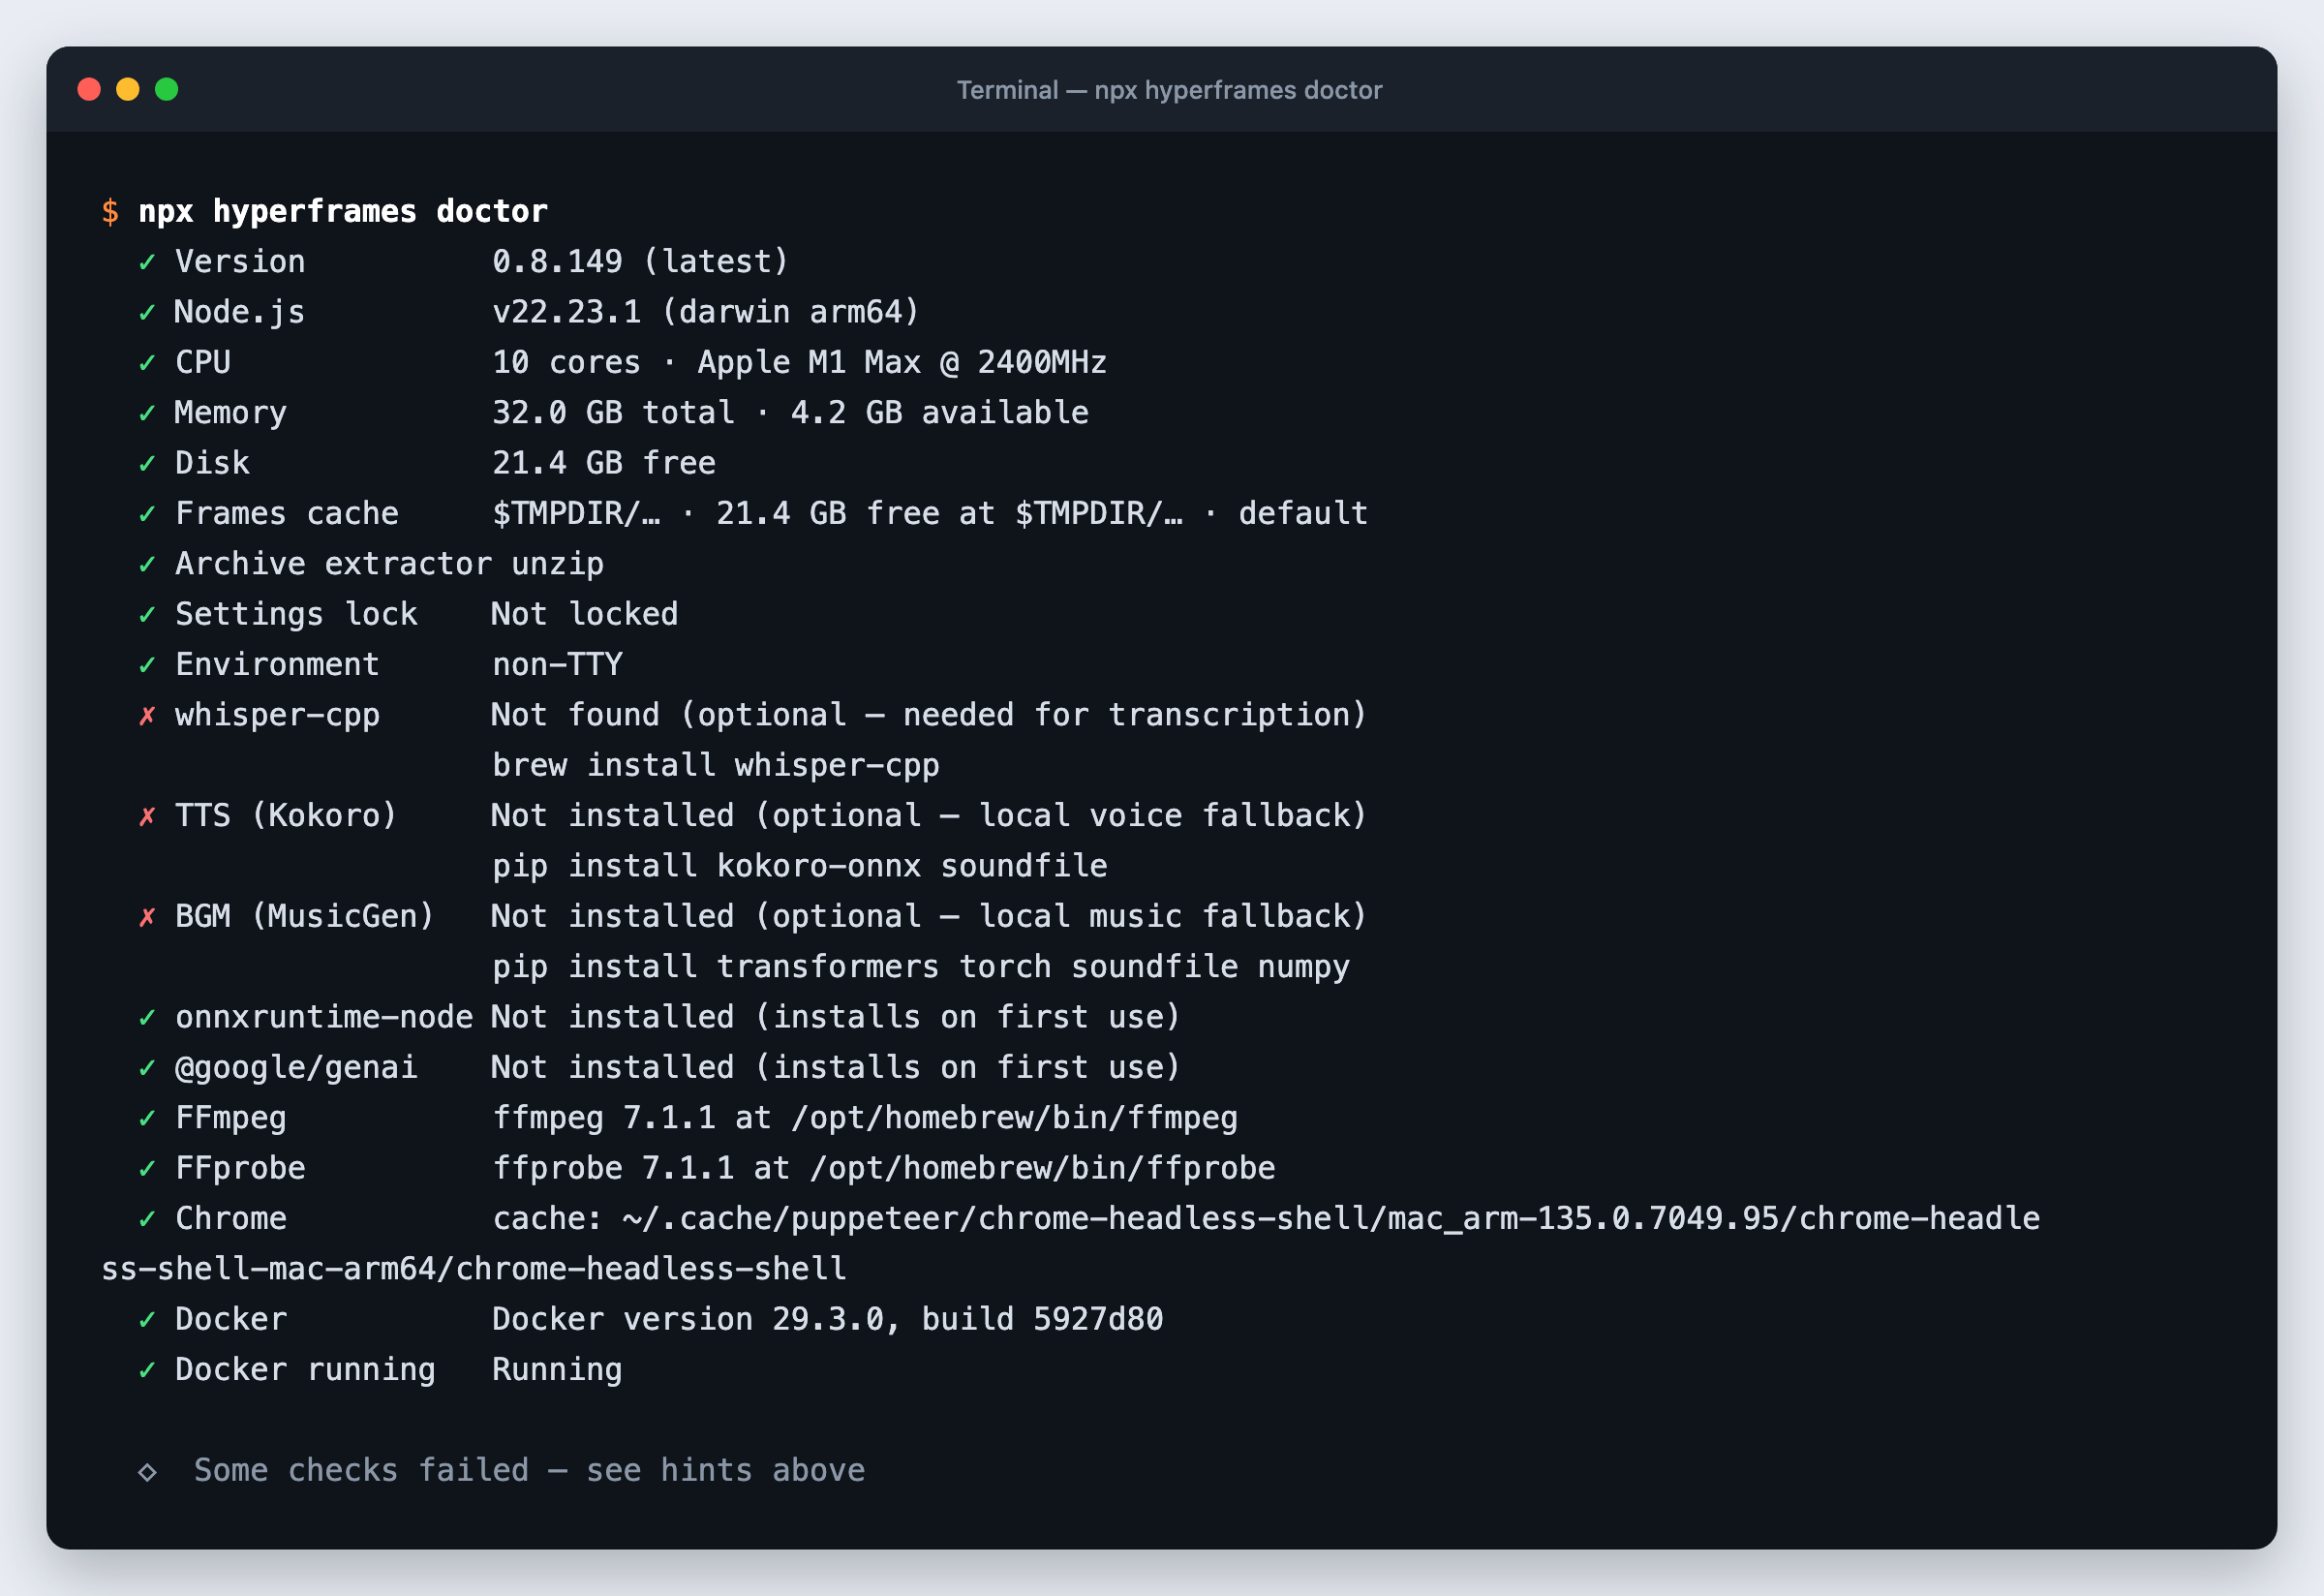Viewport: 2324px width, 1596px height.
Task: Click the green checkmark beside FFmpeg
Action: tap(147, 1119)
